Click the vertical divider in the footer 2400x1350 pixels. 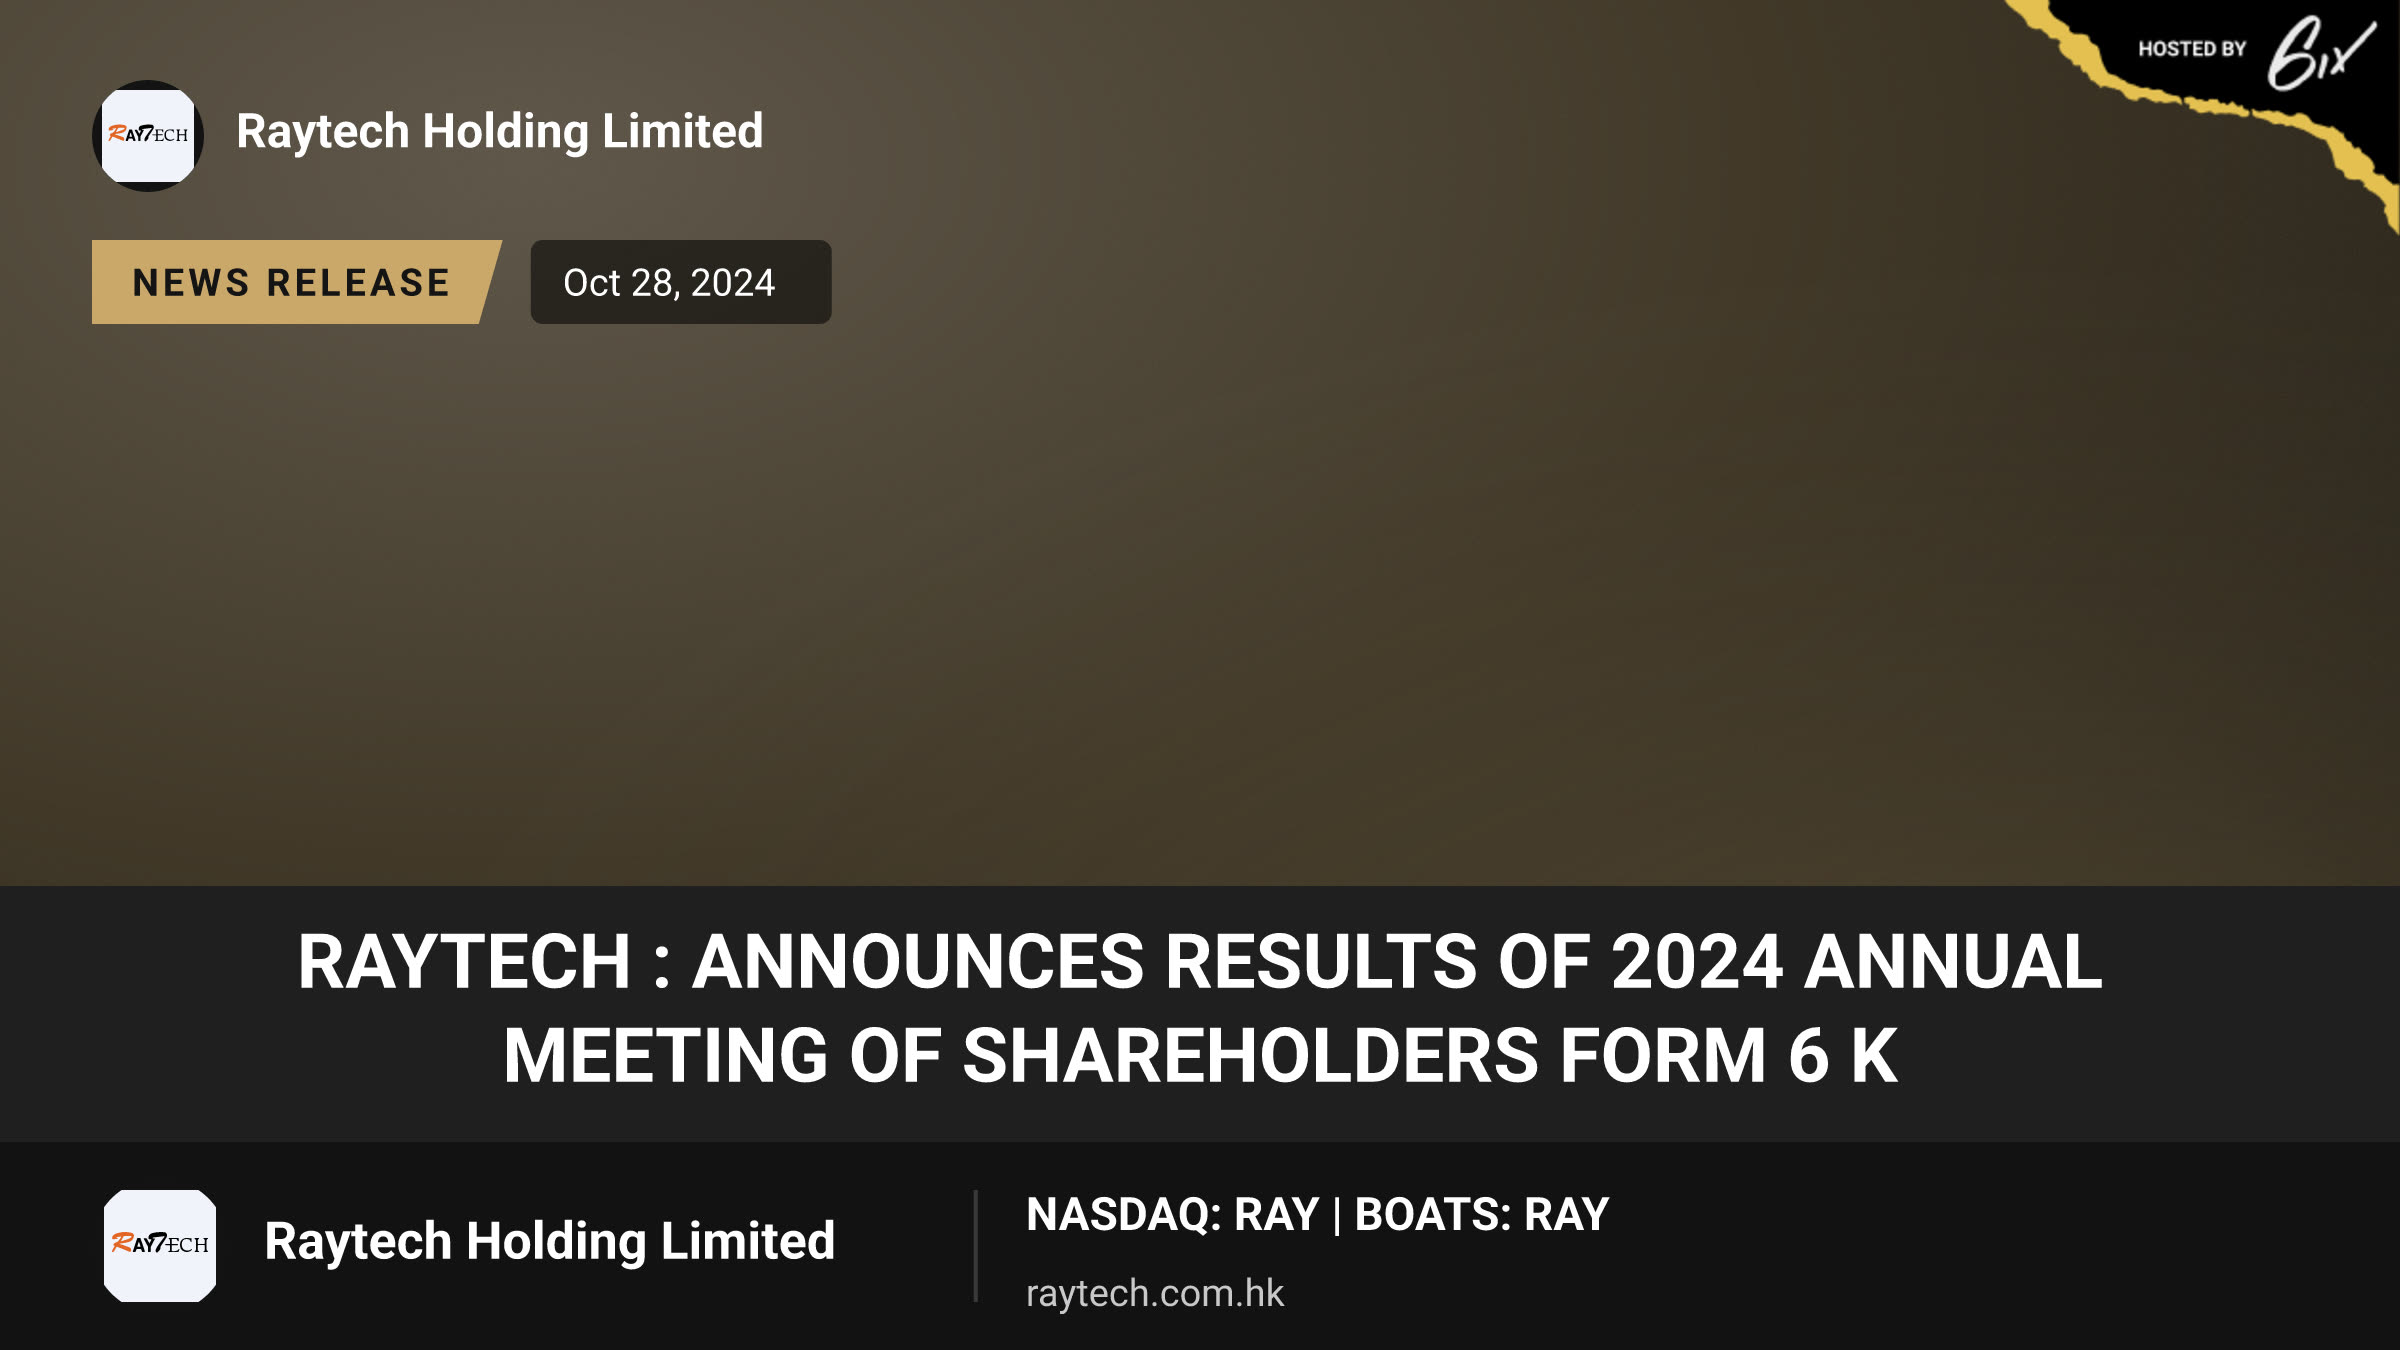975,1246
